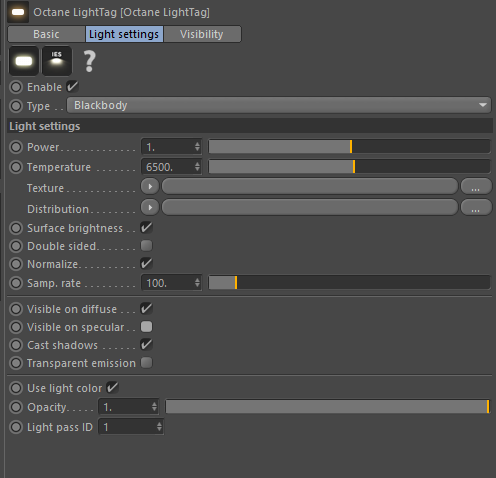Click the Samp. rate keyframe circle

click(16, 283)
